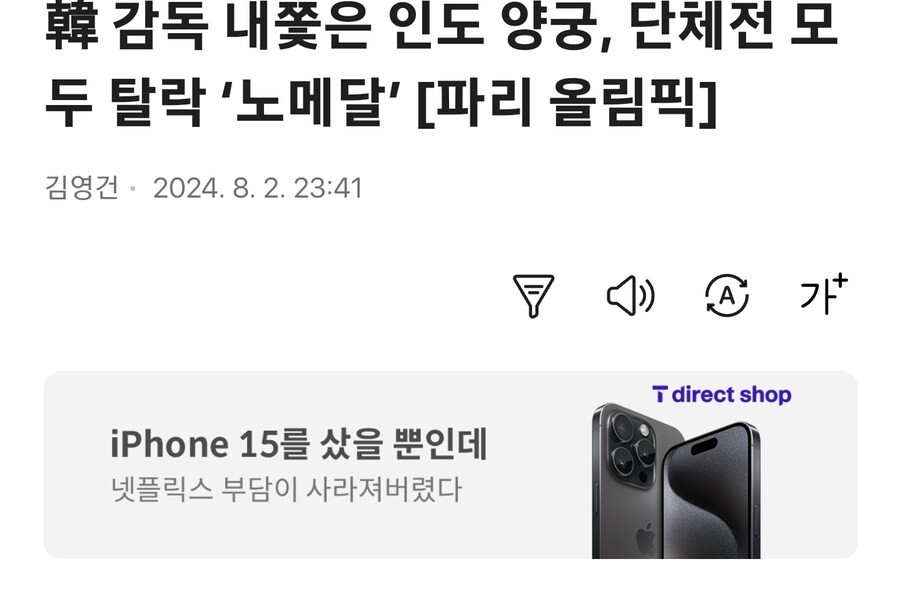Open reporter 김영건's profile
The width and height of the screenshot is (900, 600).
(82, 188)
